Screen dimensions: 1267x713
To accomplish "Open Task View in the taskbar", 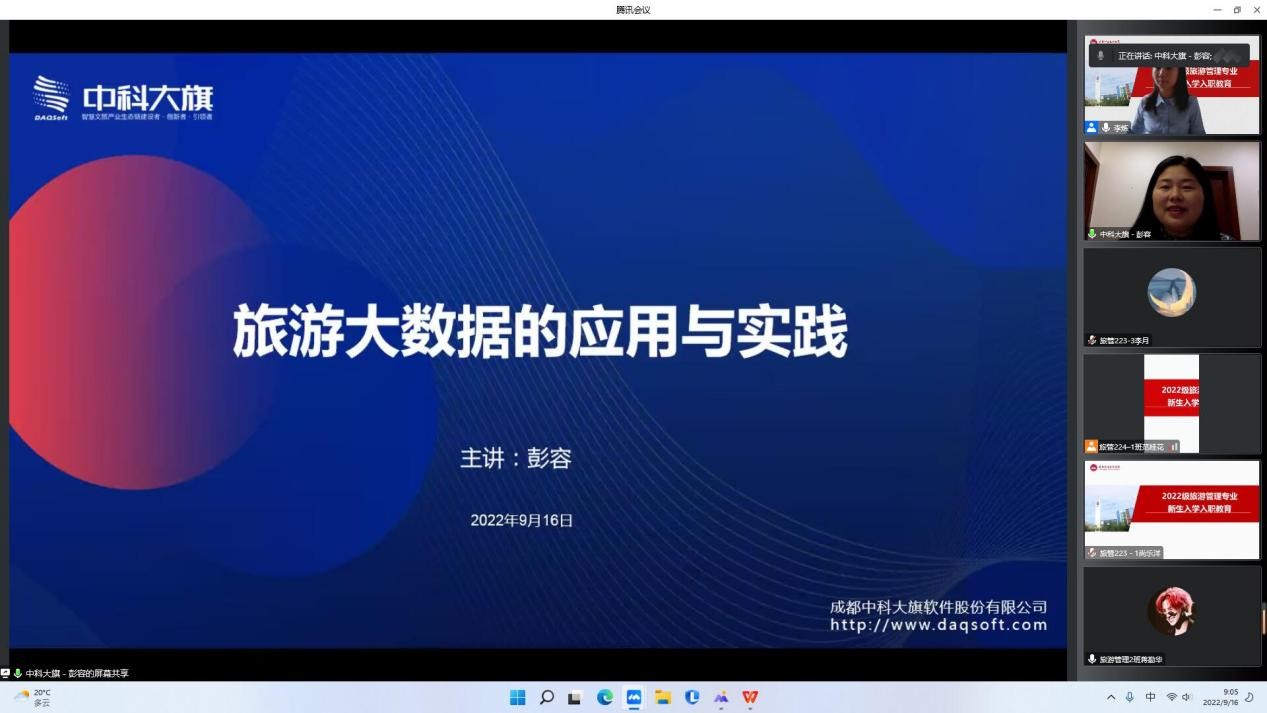I will click(575, 698).
